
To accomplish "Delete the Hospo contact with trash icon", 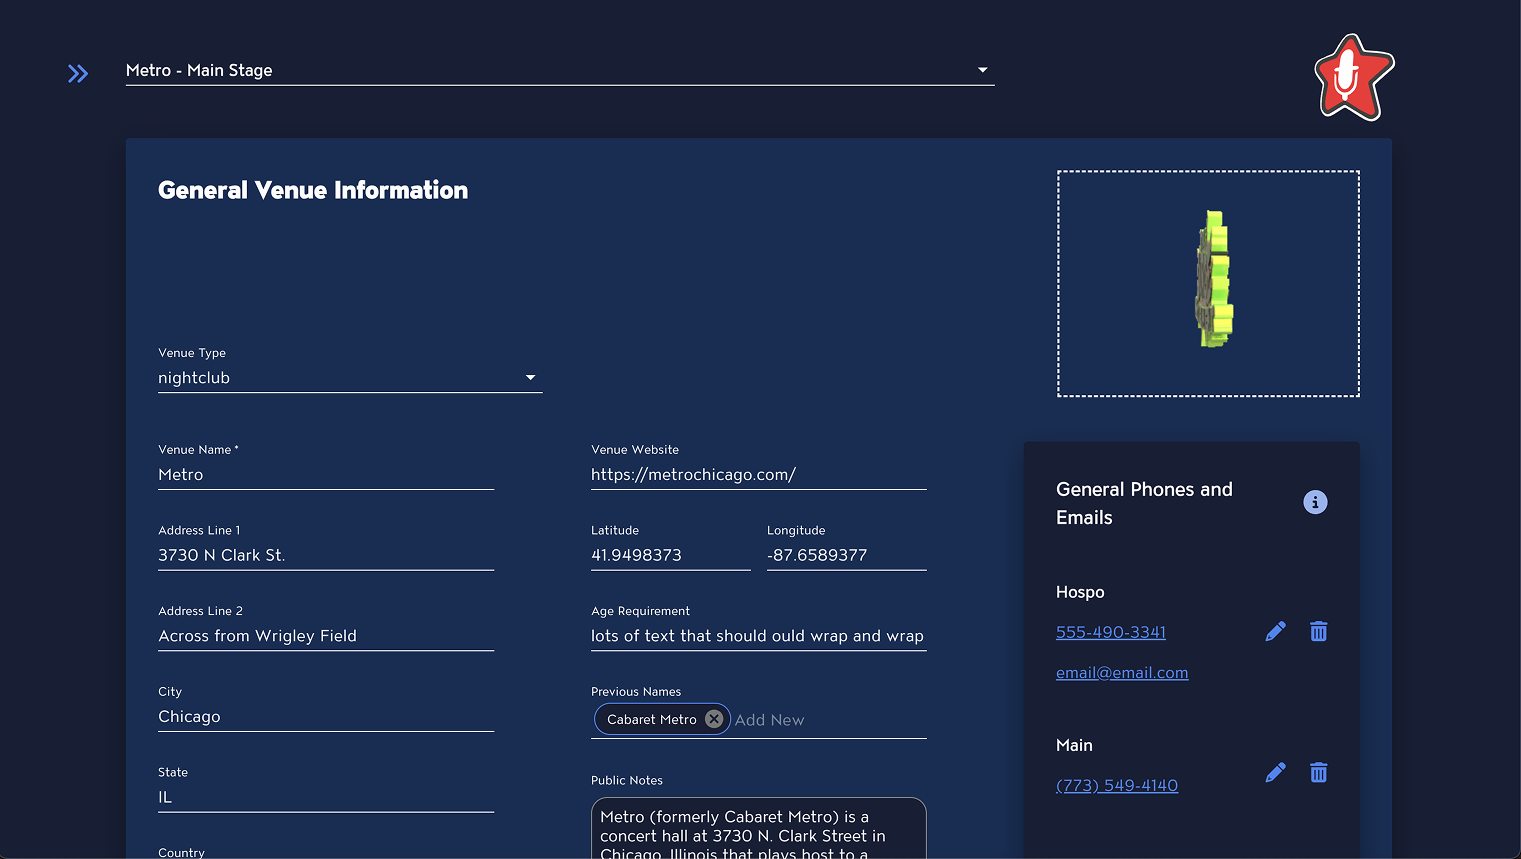I will (x=1319, y=631).
